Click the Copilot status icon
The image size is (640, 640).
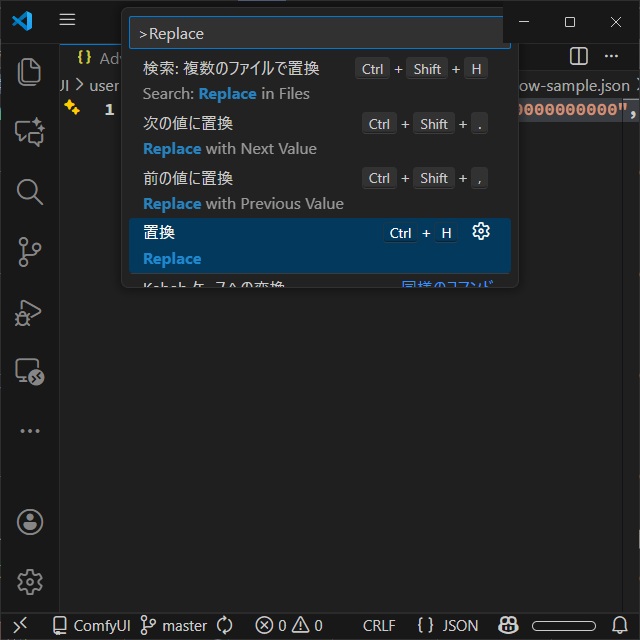coord(510,626)
